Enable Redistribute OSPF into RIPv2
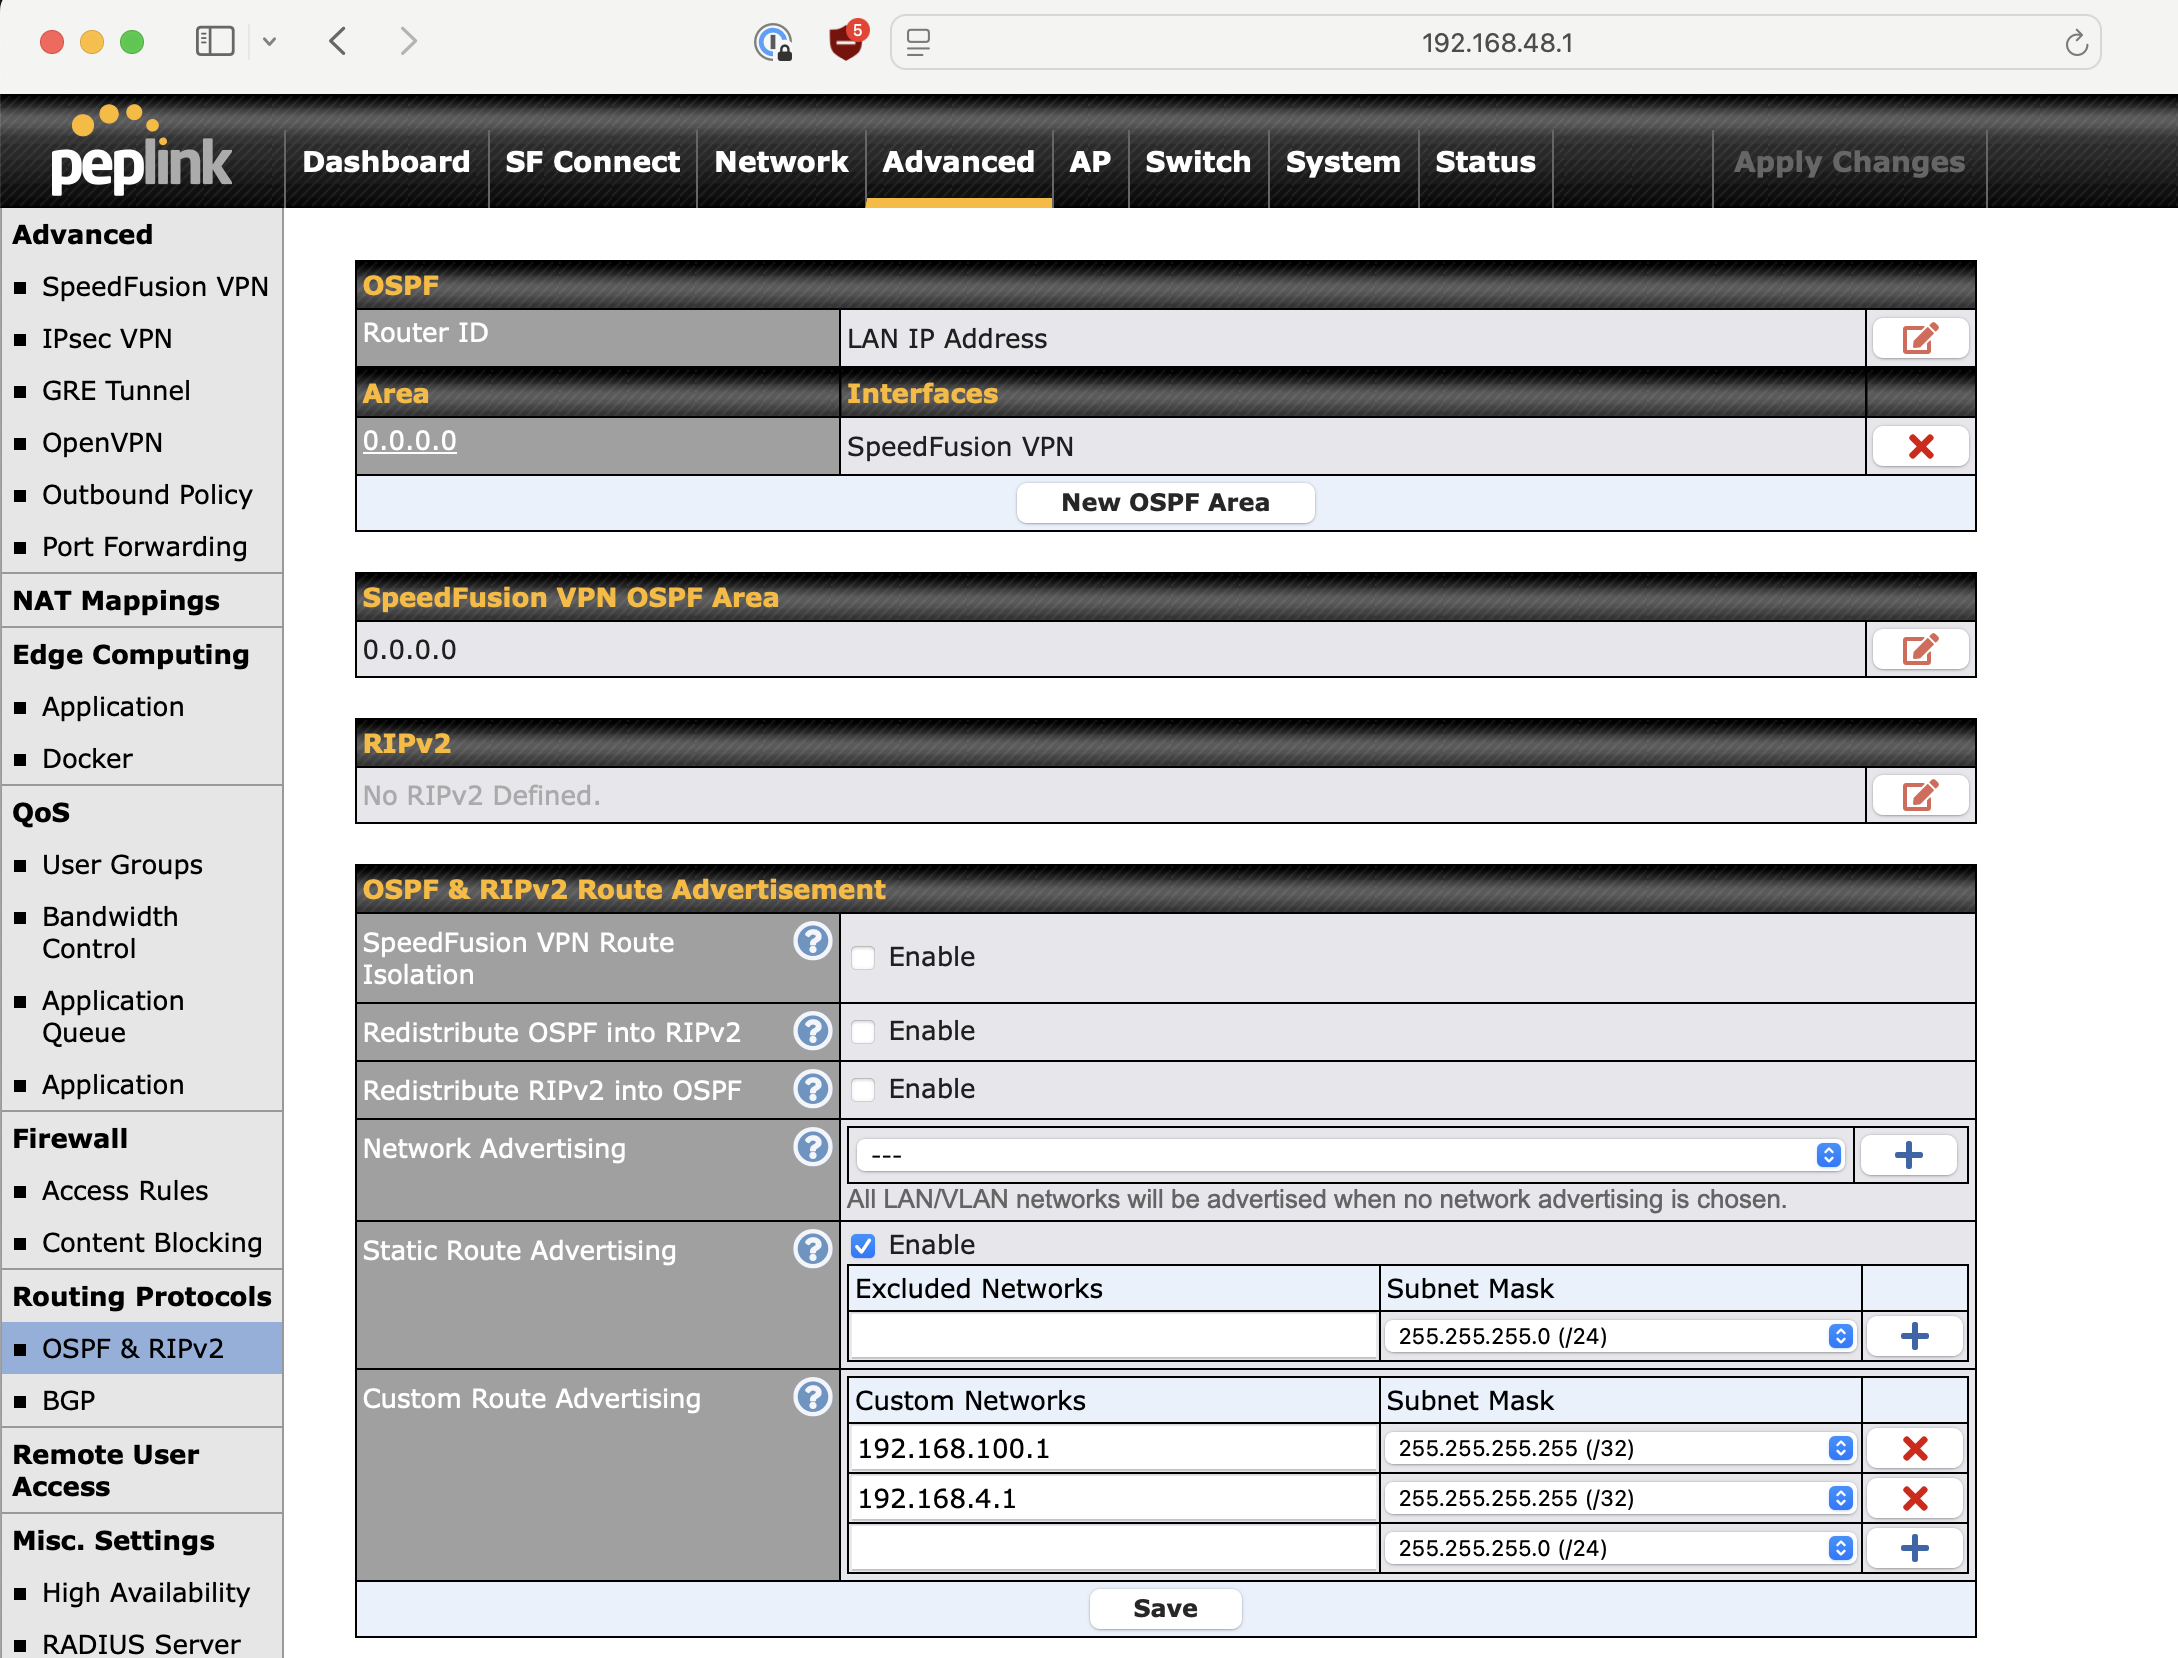This screenshot has height=1658, width=2178. pos(863,1031)
